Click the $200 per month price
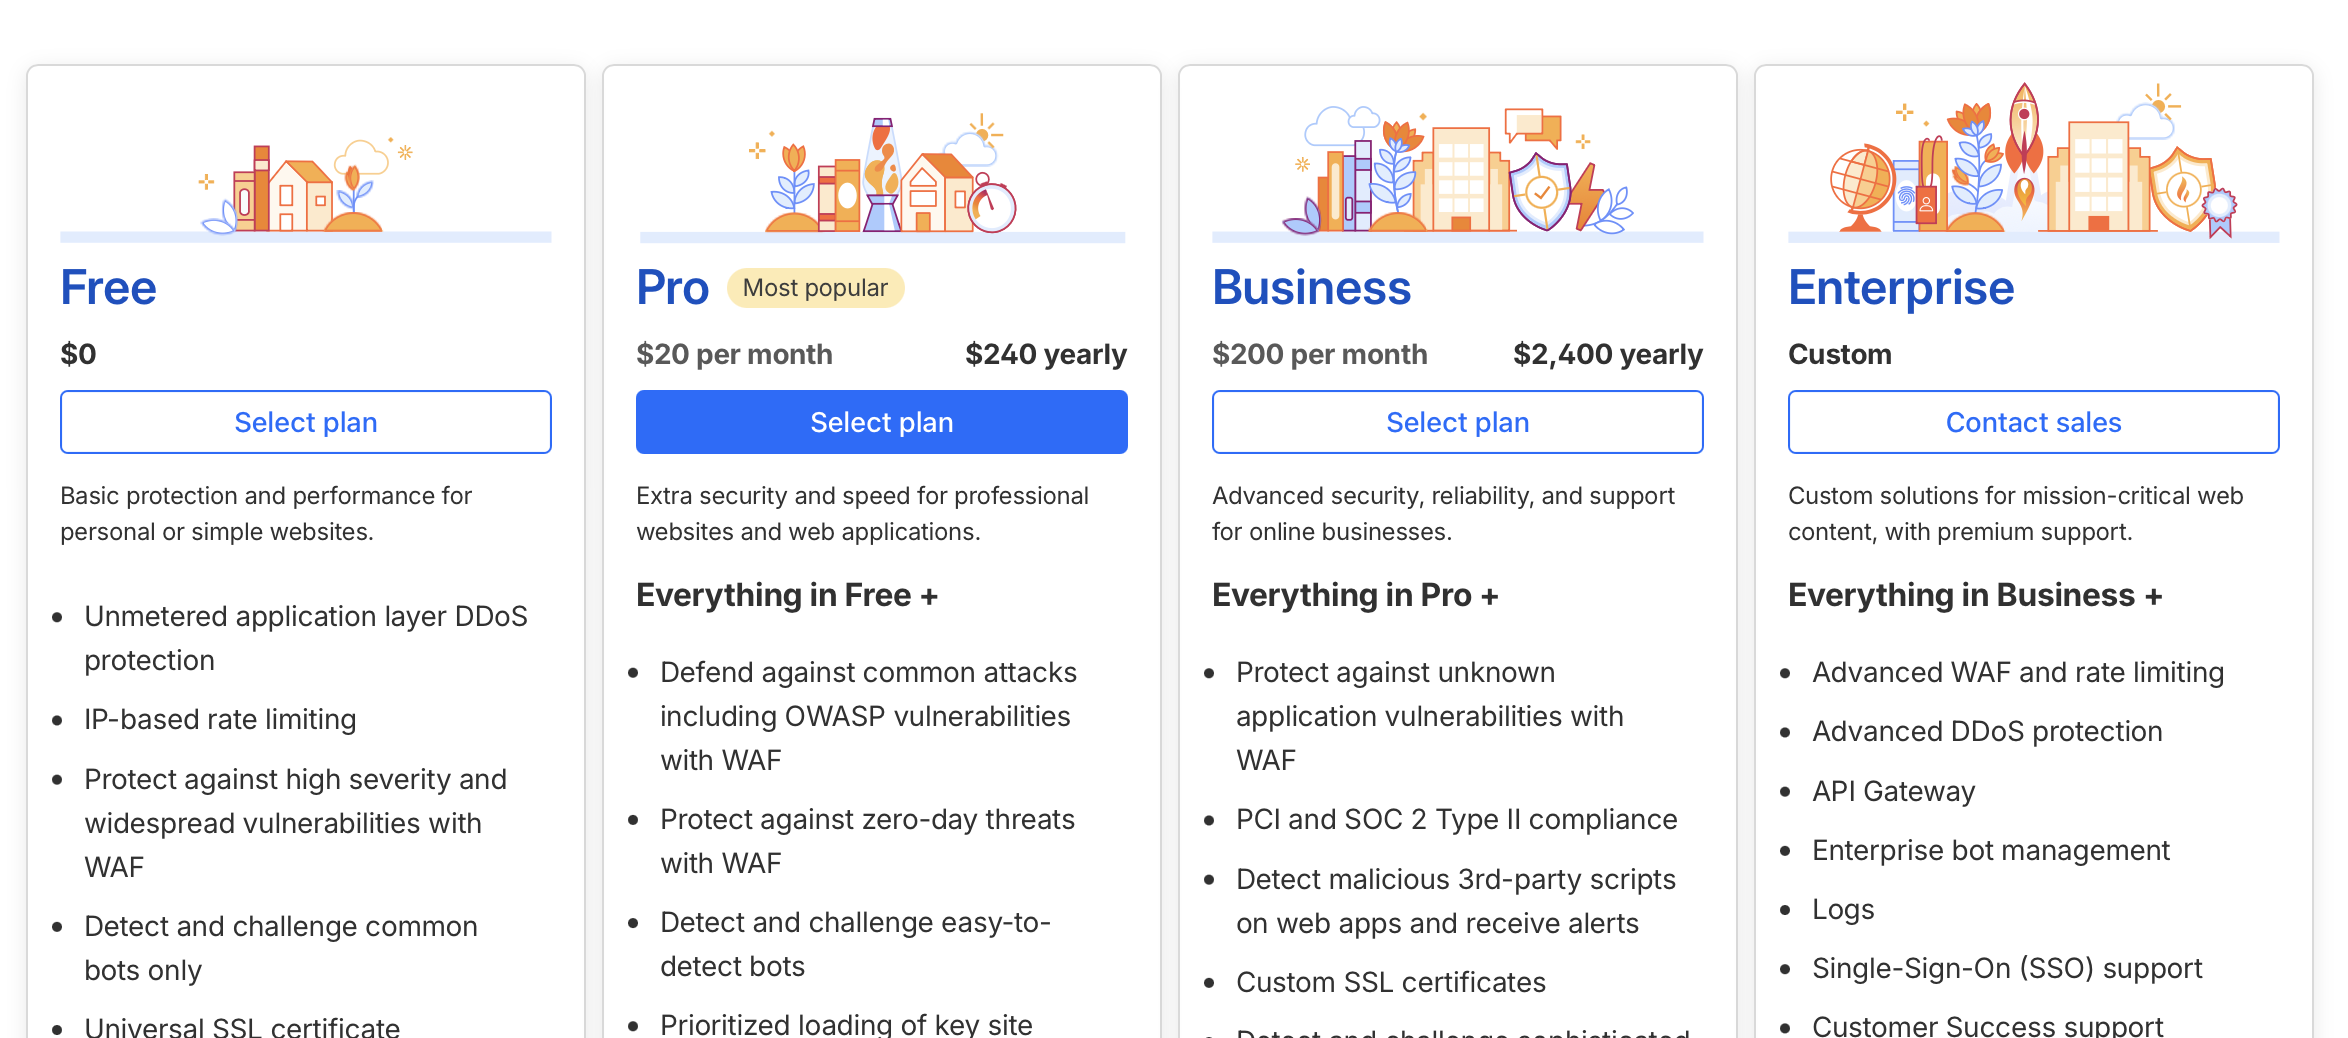Viewport: 2348px width, 1038px height. tap(1319, 354)
